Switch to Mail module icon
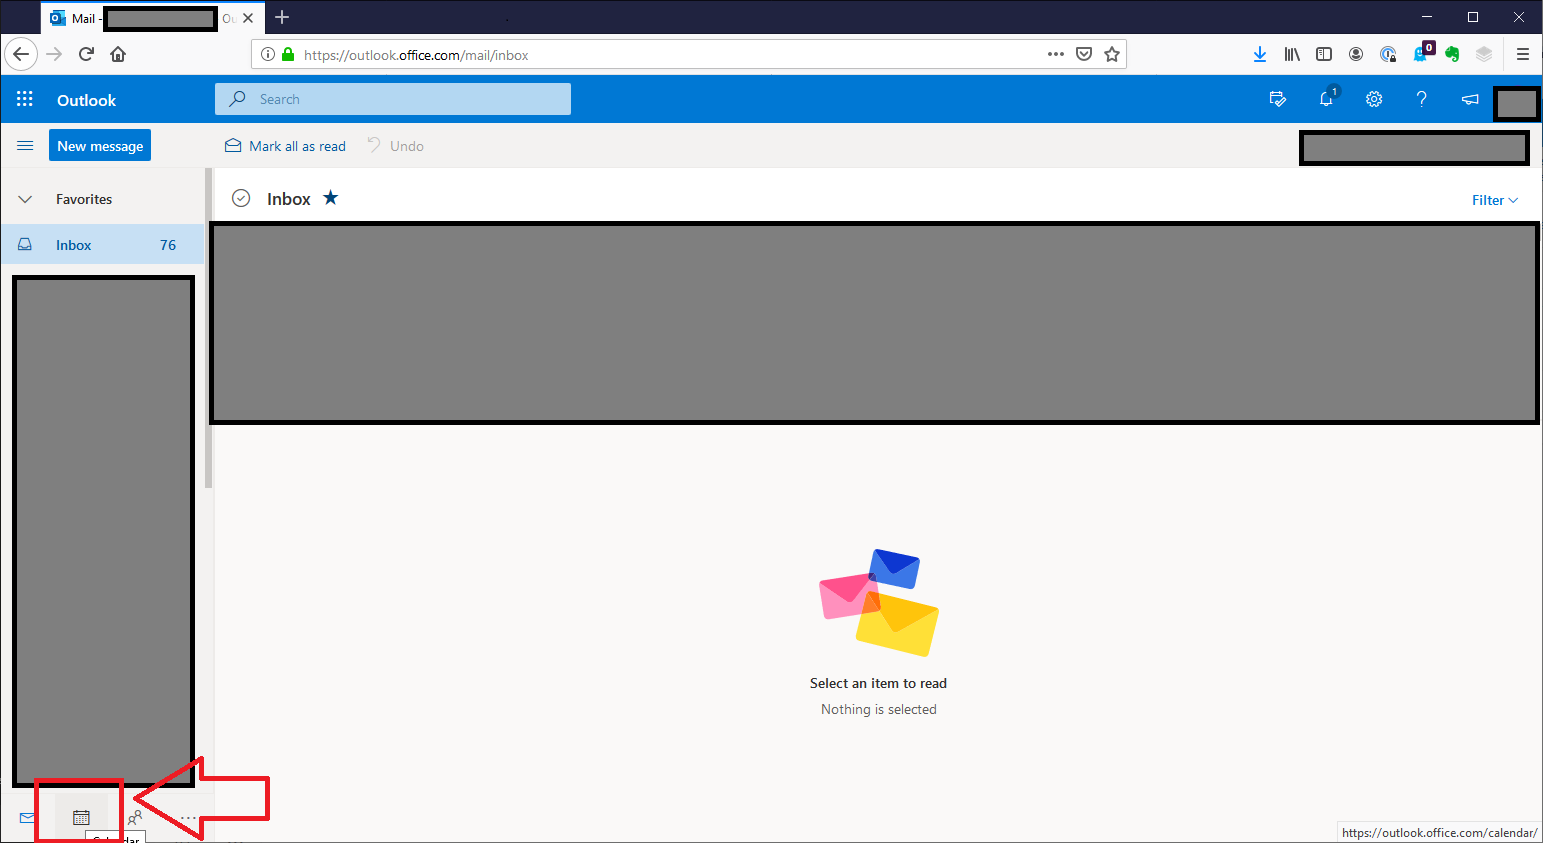The width and height of the screenshot is (1543, 843). tap(27, 818)
